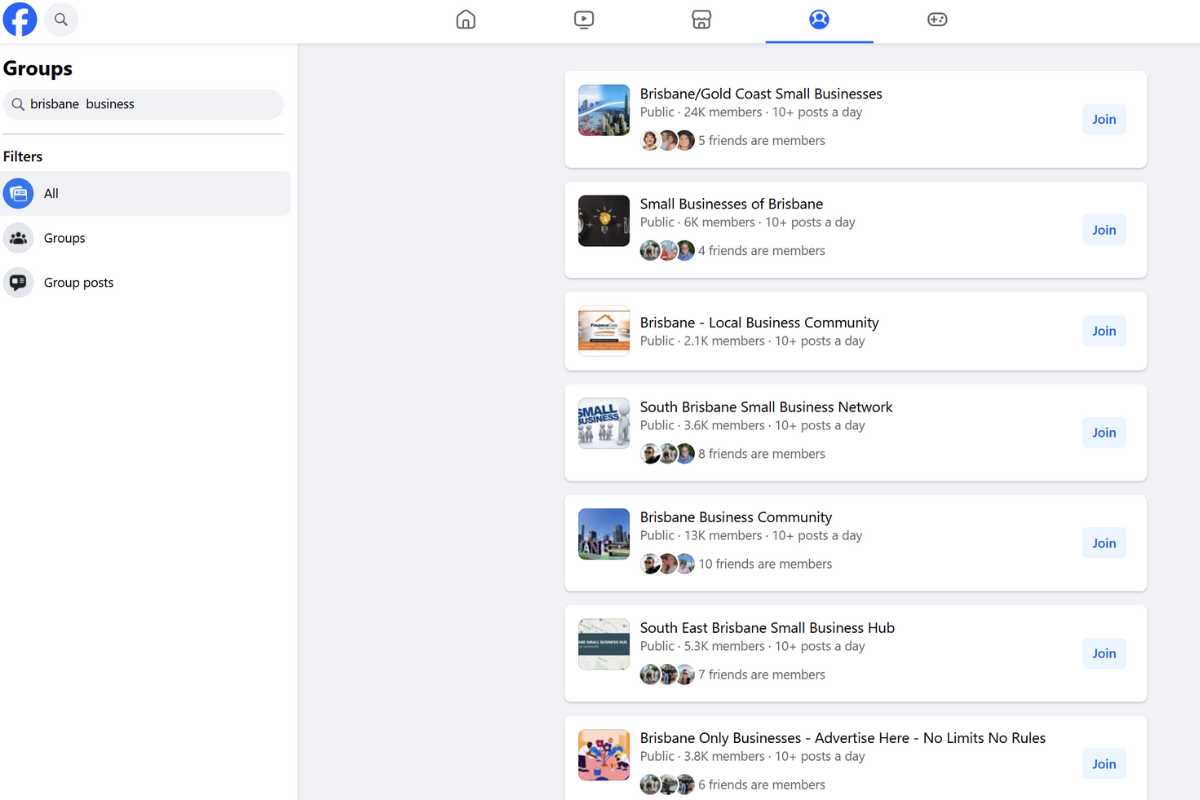Select the Groups tab icon in top bar
1200x800 pixels.
click(x=819, y=19)
